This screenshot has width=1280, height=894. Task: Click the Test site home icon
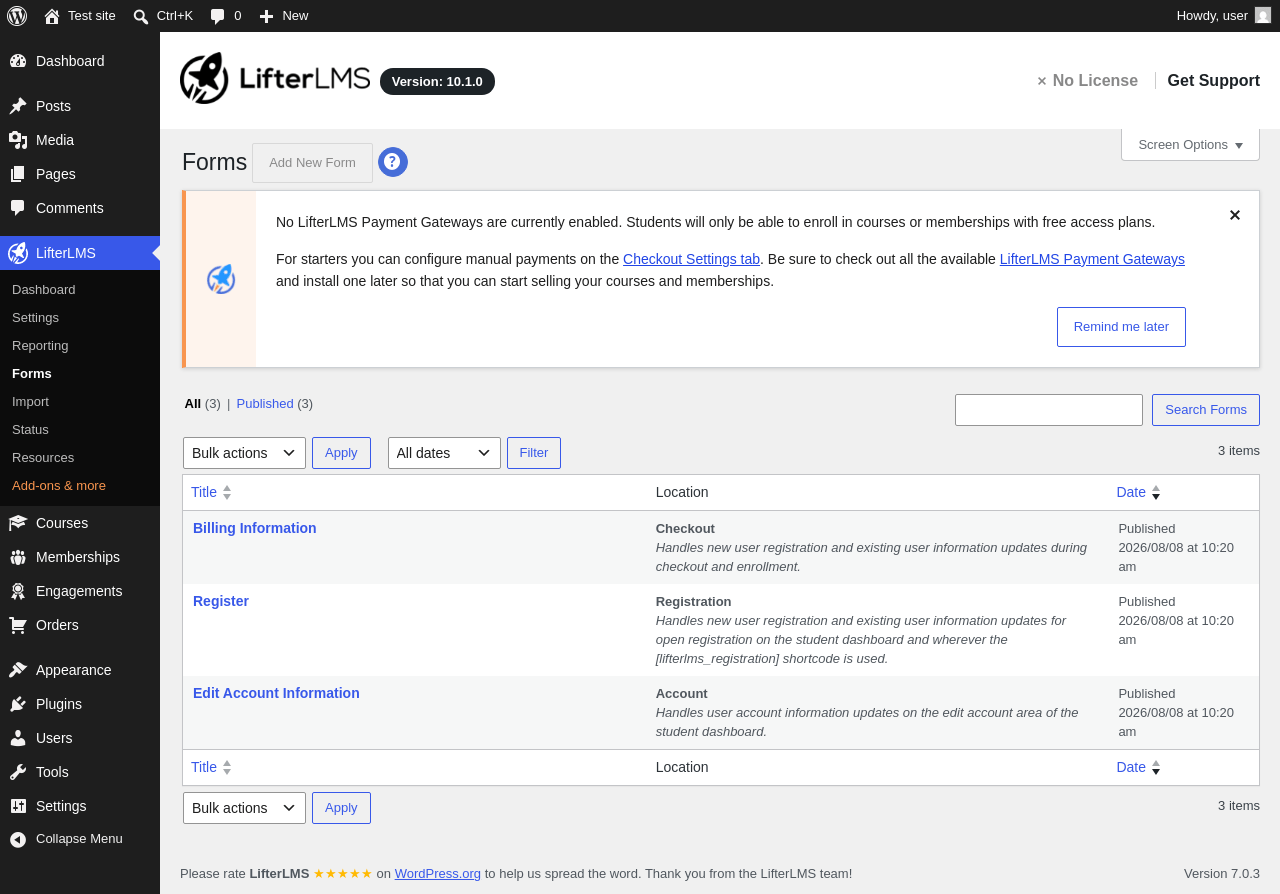click(x=52, y=16)
